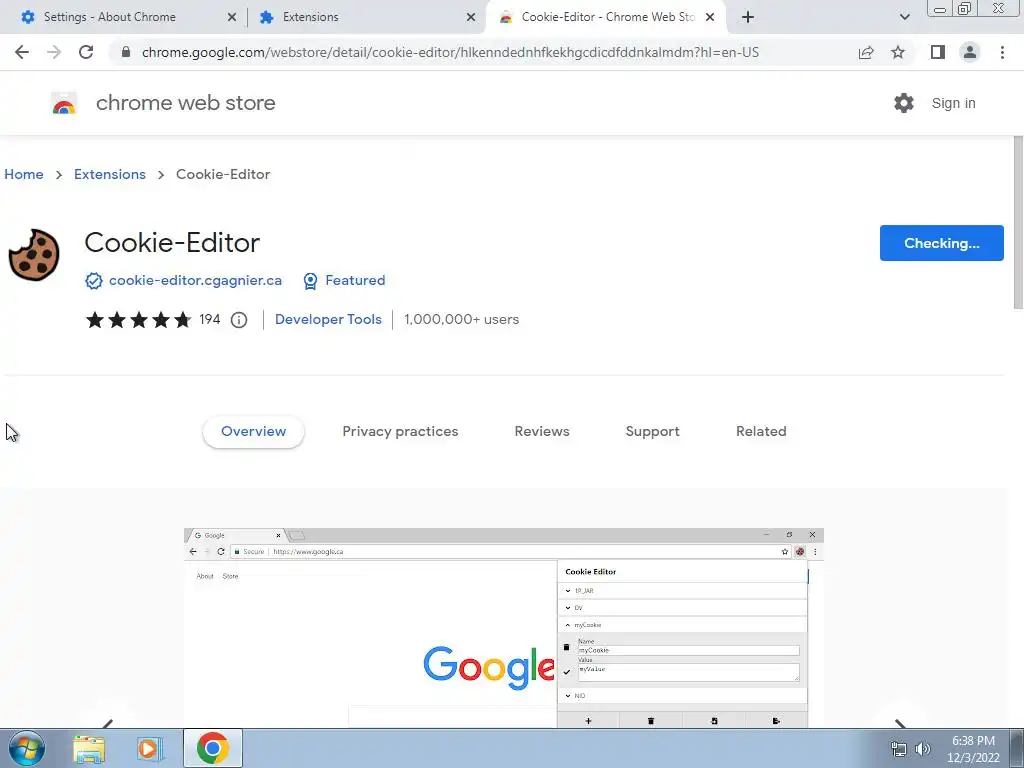This screenshot has height=768, width=1024.
Task: Click Sign in
Action: [x=953, y=103]
